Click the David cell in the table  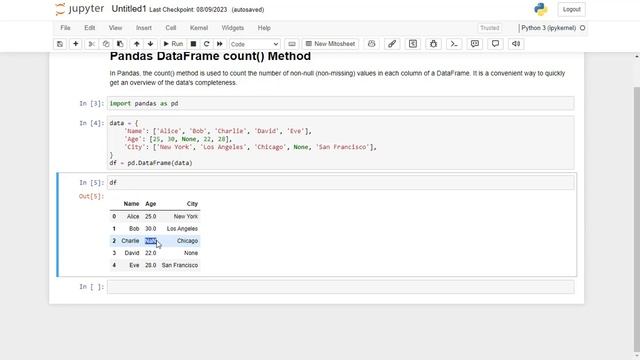[132, 253]
